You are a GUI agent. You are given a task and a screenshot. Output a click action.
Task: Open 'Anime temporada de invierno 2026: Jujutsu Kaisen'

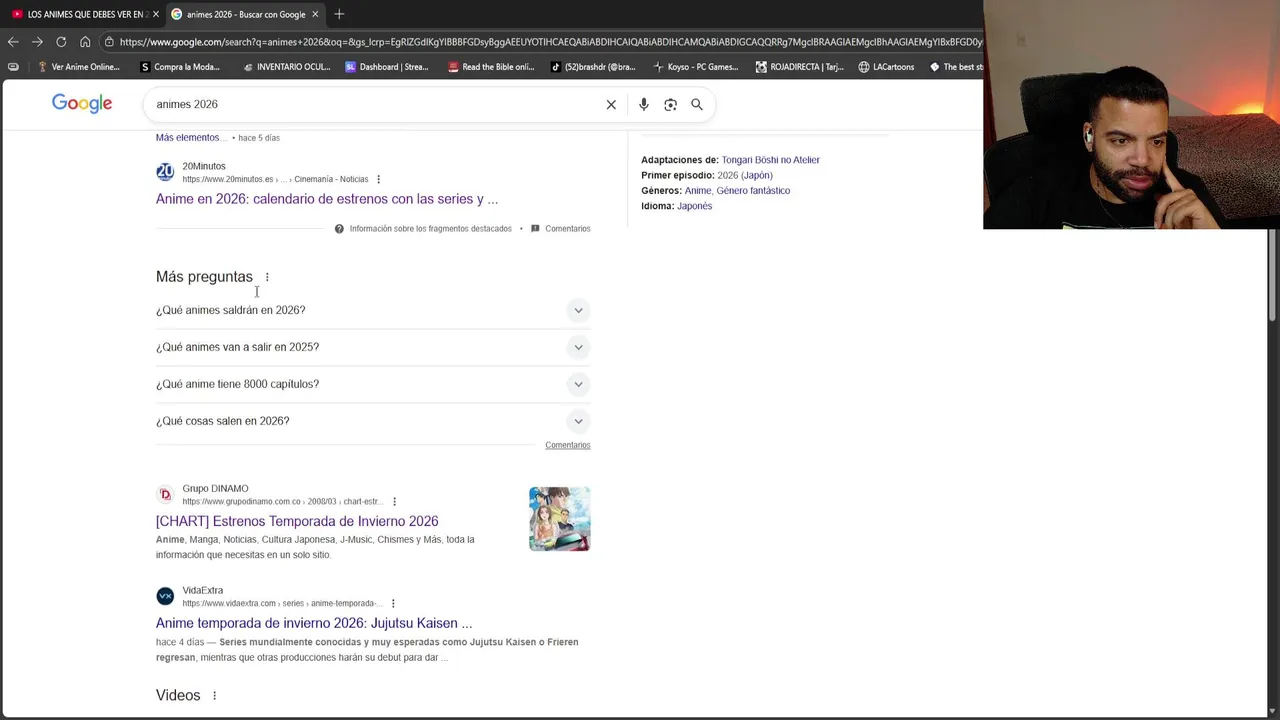[314, 623]
